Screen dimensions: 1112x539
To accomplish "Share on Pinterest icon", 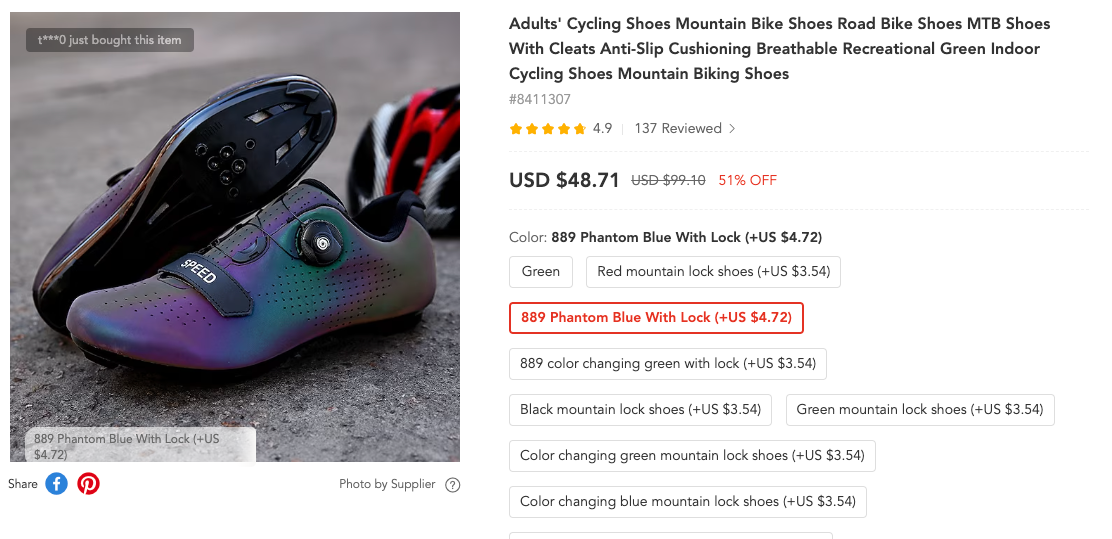I will tap(89, 484).
